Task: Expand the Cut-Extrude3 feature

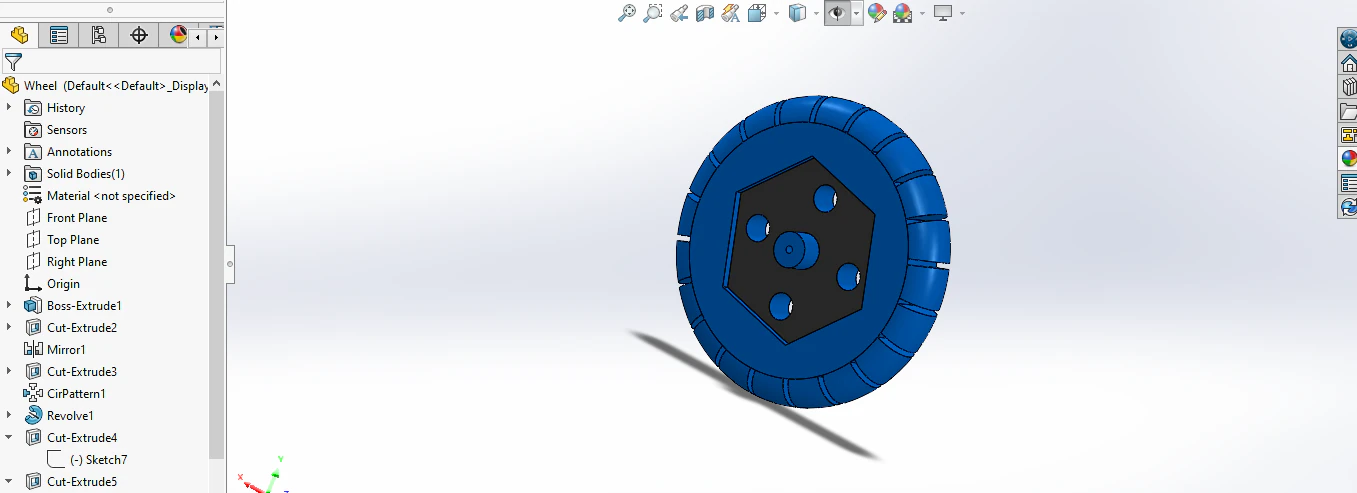Action: pyautogui.click(x=9, y=371)
